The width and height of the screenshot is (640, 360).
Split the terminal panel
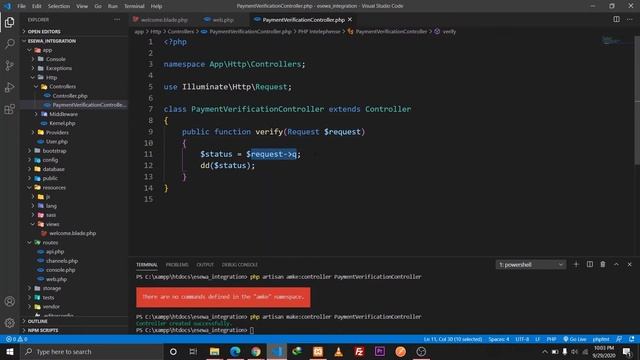[590, 264]
